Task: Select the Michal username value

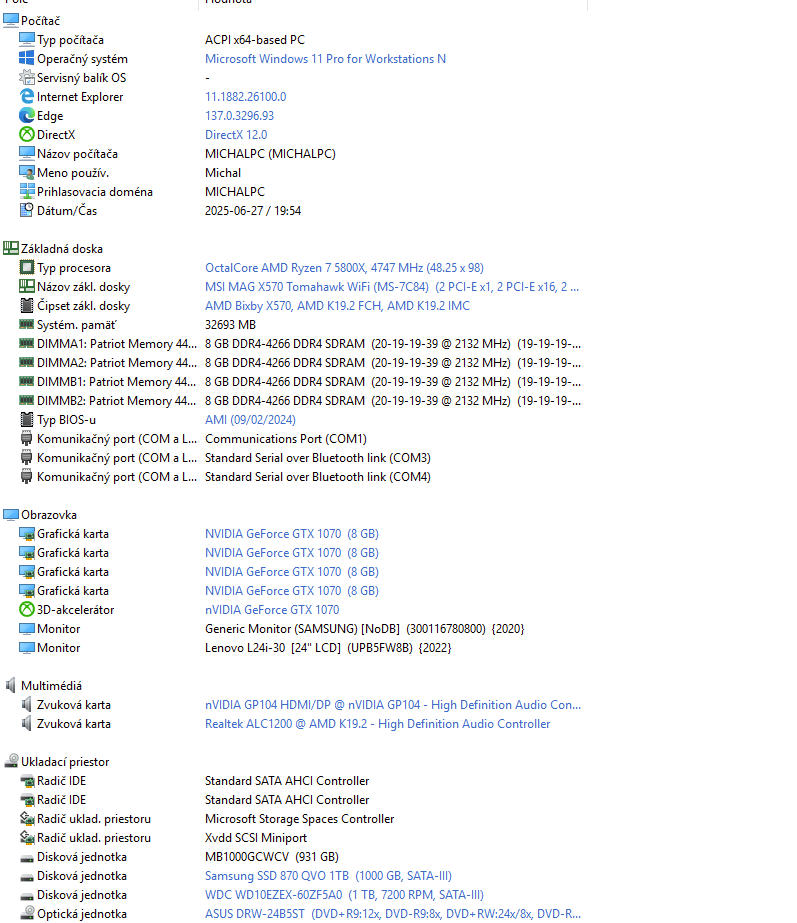Action: click(x=223, y=172)
